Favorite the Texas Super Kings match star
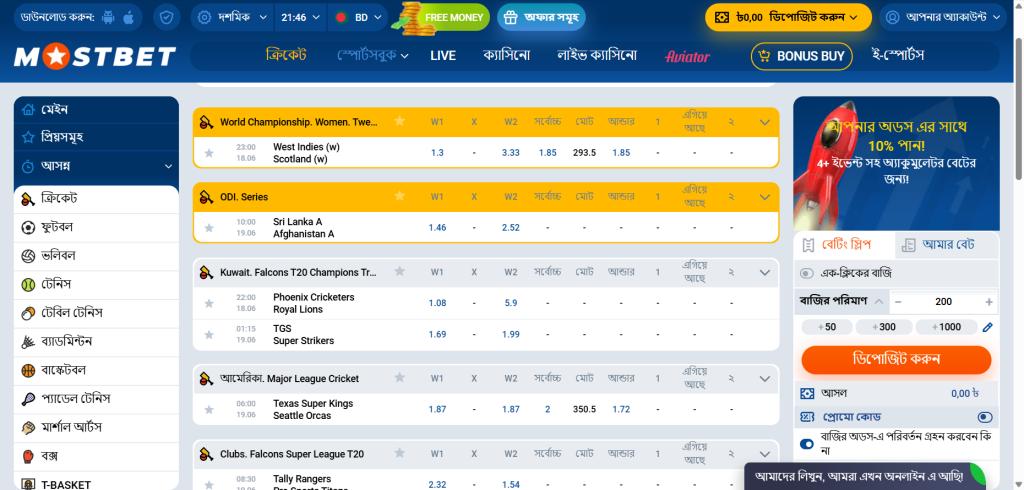This screenshot has width=1024, height=490. tap(209, 410)
